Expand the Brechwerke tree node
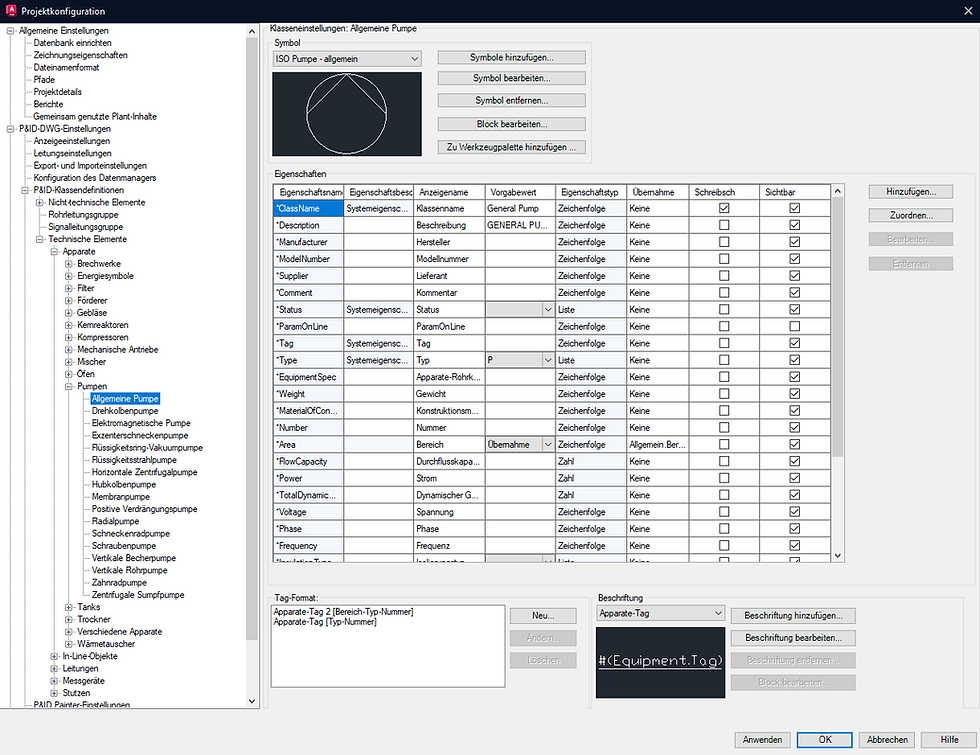 pos(69,264)
